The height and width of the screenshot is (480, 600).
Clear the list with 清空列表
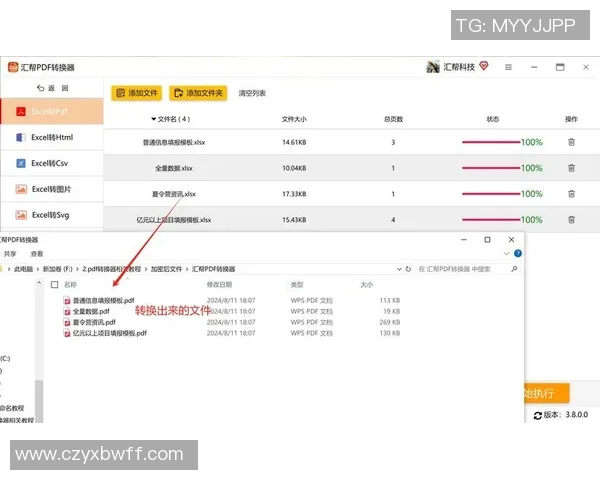[252, 93]
